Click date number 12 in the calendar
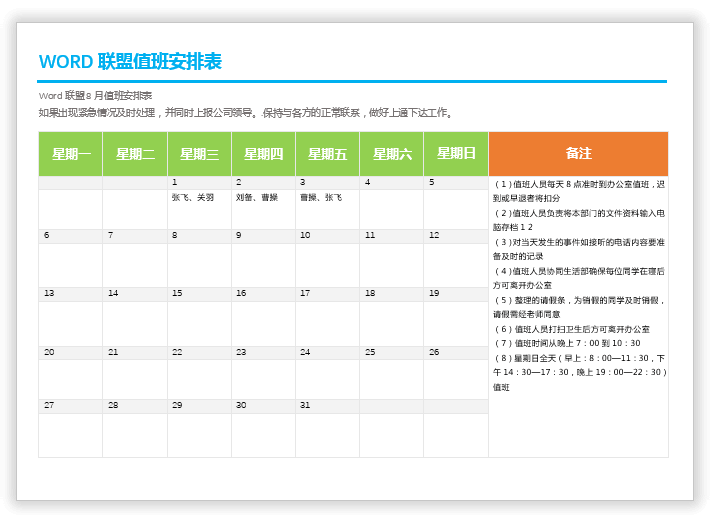This screenshot has height=528, width=710. coord(434,235)
